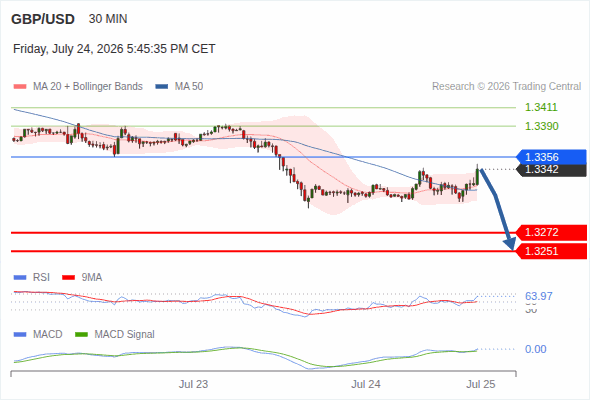Click the 1.3390 resistance level label

(541, 126)
